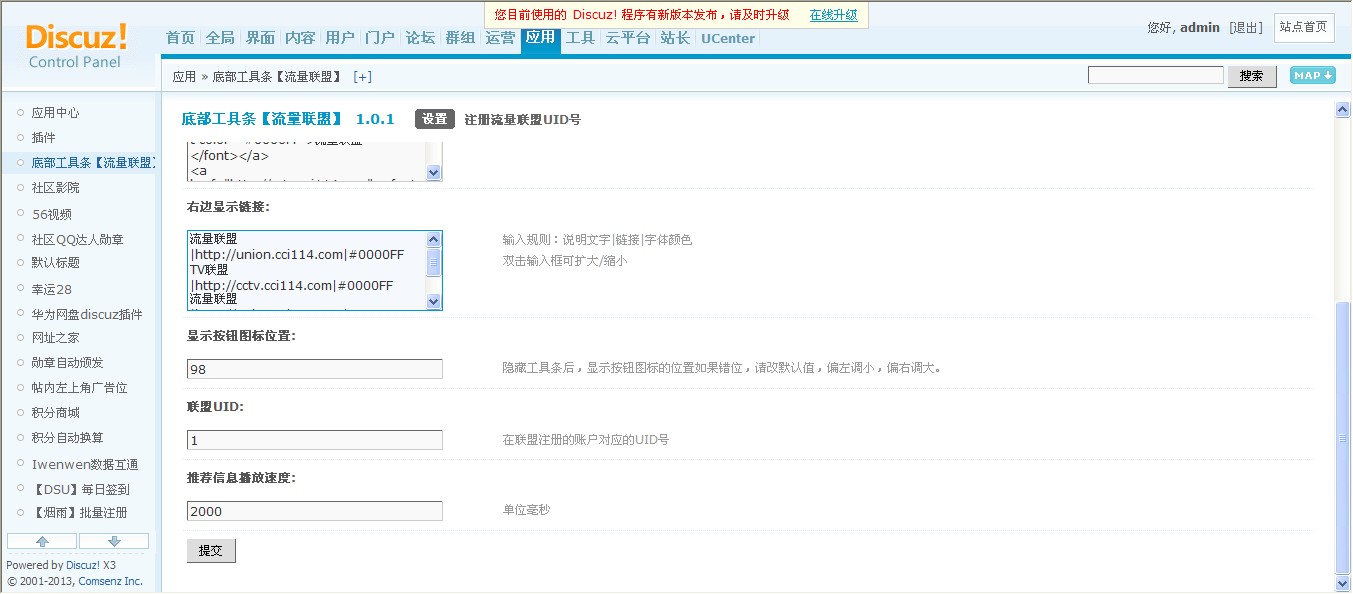This screenshot has width=1353, height=594.
Task: Click the Discuz! Control Panel logo
Action: 76,47
